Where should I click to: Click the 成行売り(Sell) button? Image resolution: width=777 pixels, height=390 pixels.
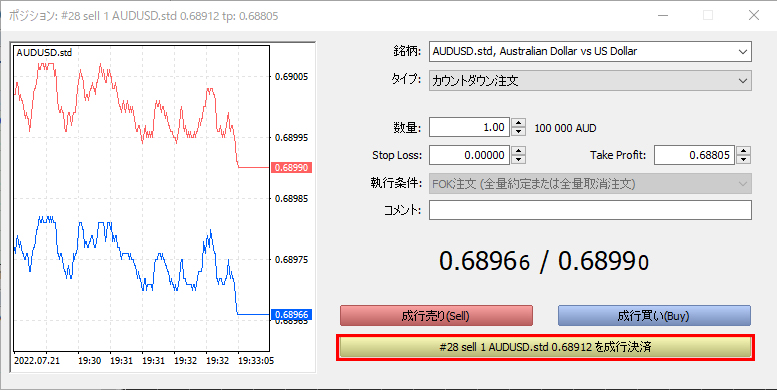pos(436,316)
